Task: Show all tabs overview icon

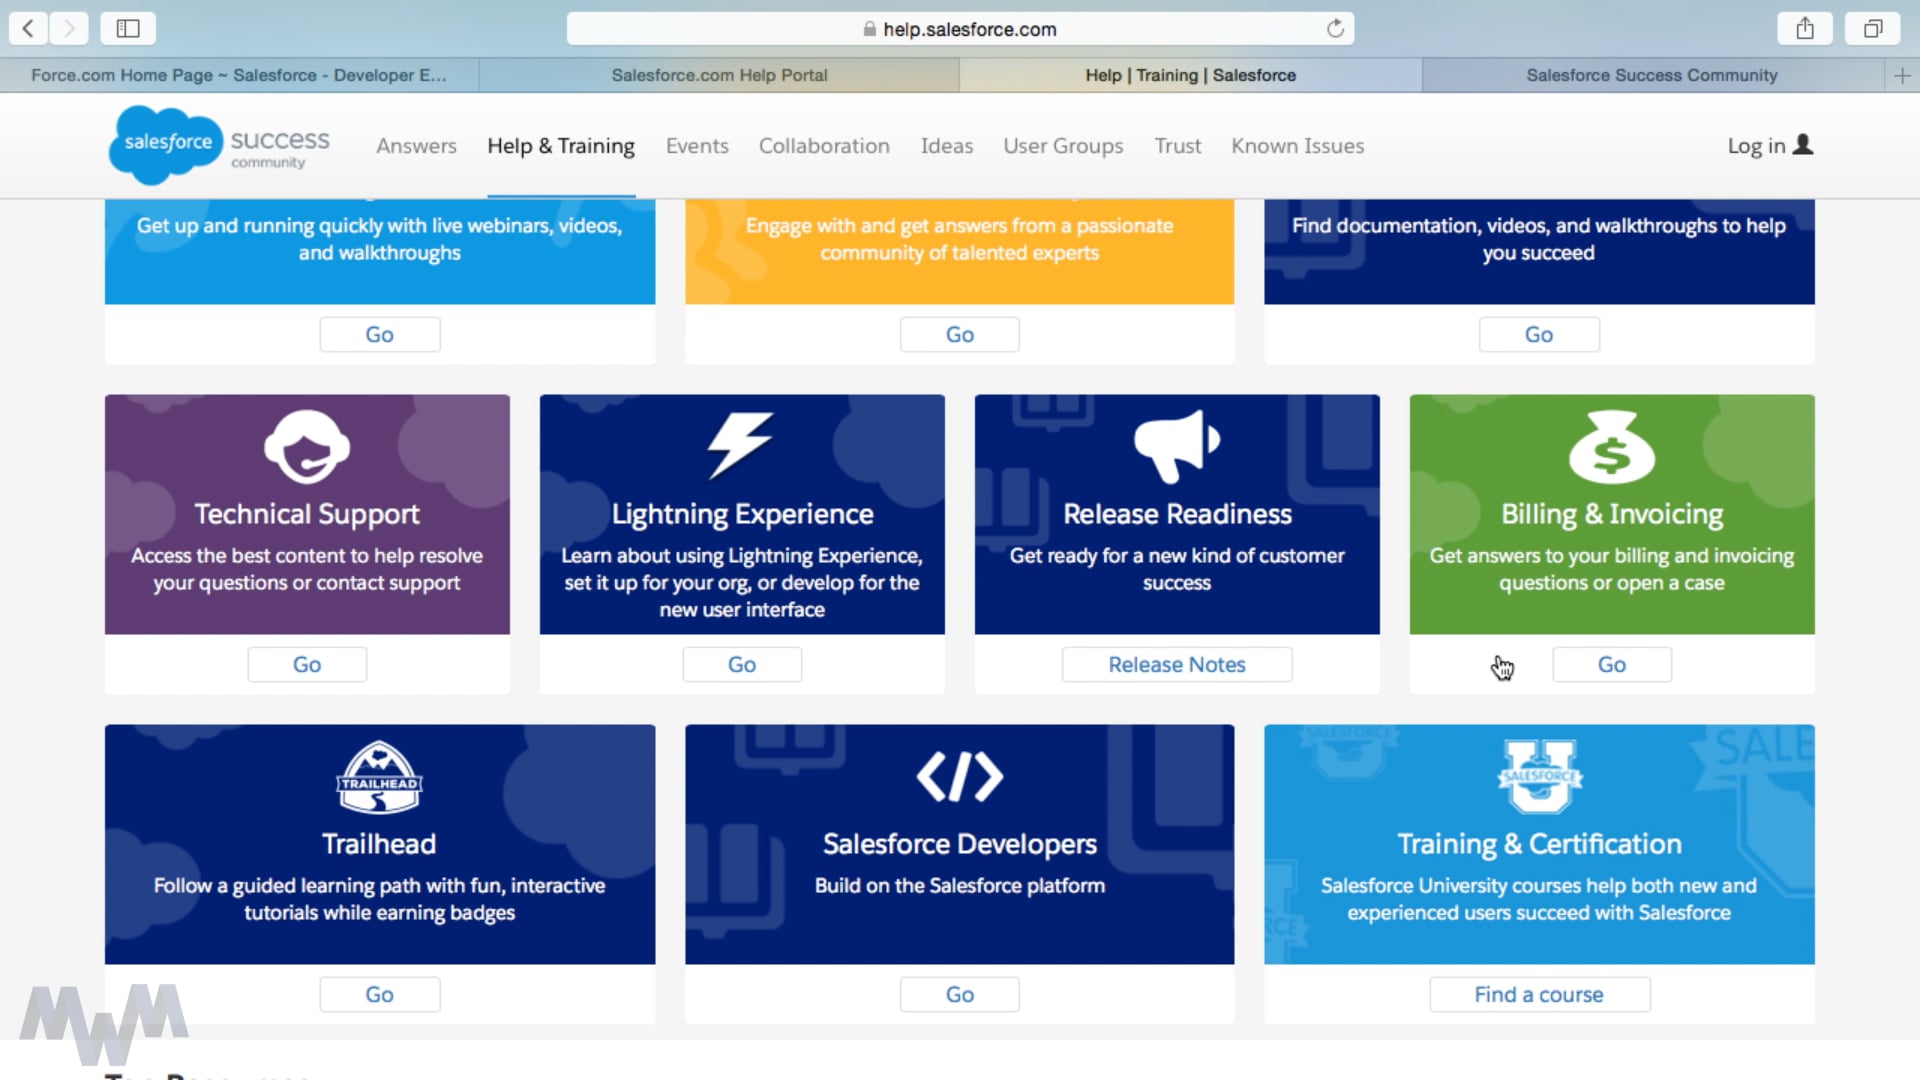Action: (x=1873, y=28)
